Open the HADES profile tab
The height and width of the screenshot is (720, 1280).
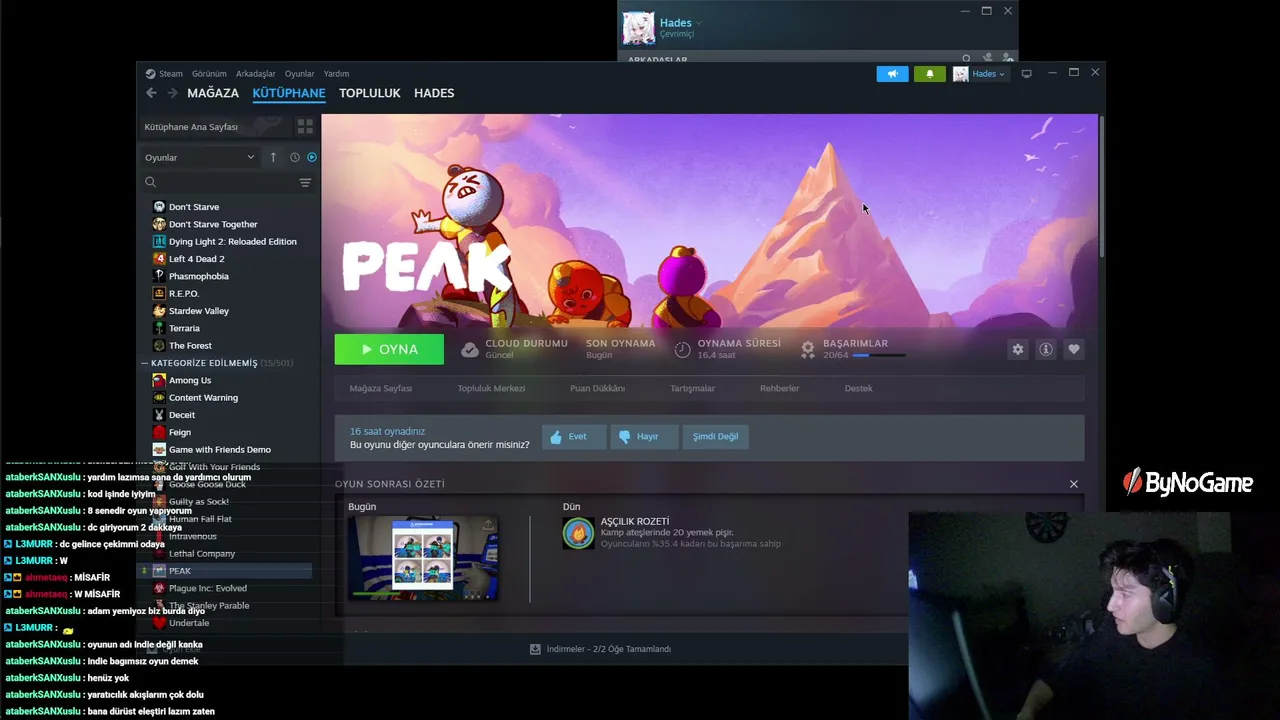[x=434, y=93]
